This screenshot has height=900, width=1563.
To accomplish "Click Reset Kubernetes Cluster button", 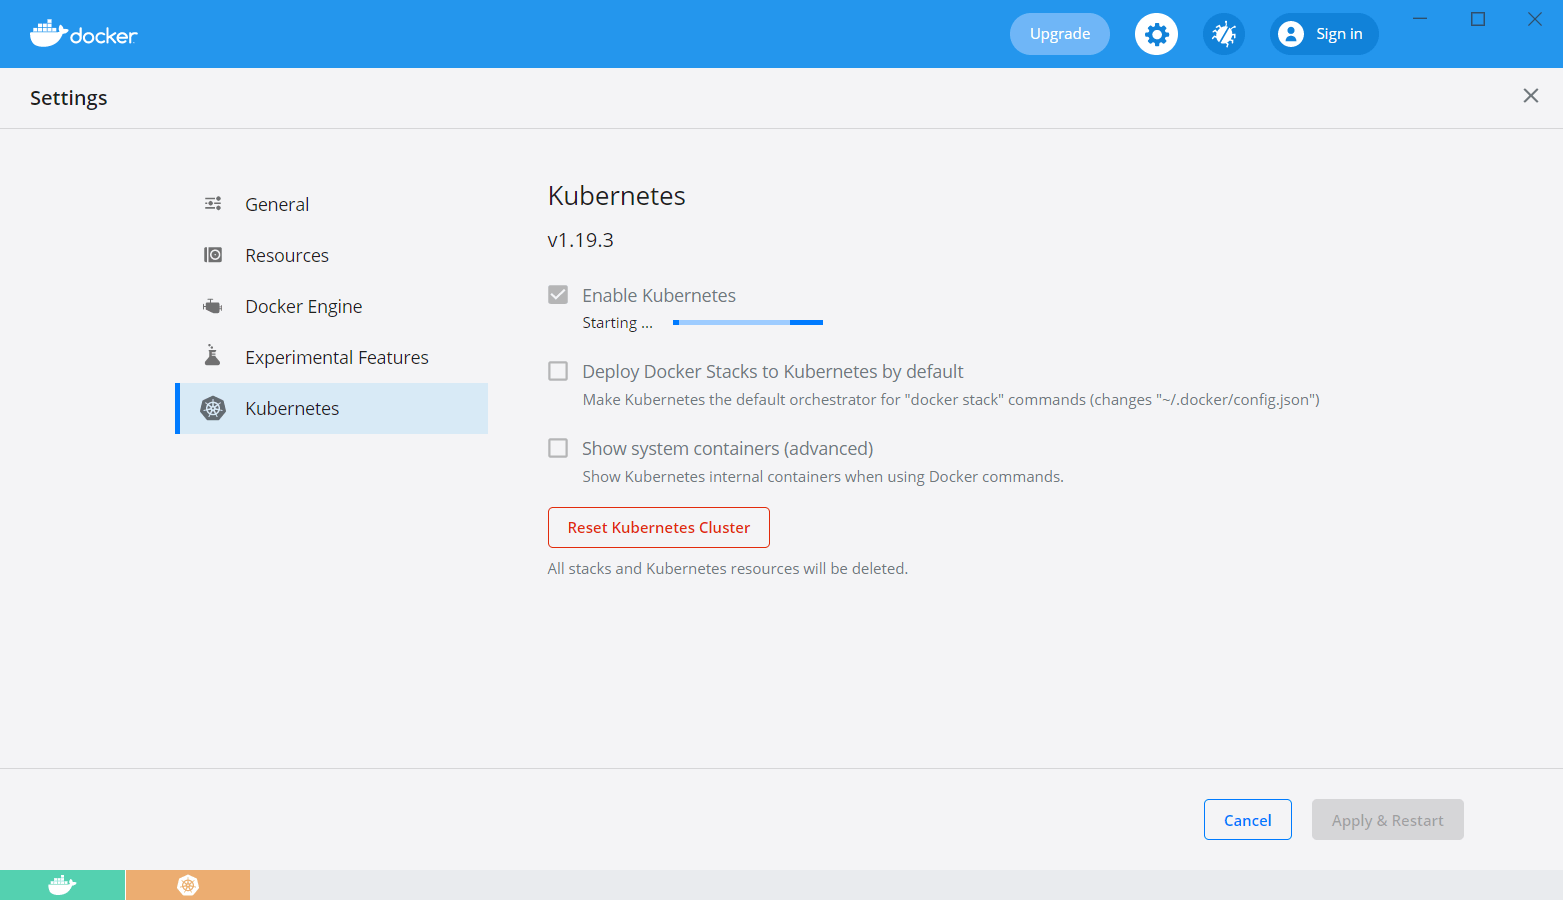I will (x=659, y=527).
